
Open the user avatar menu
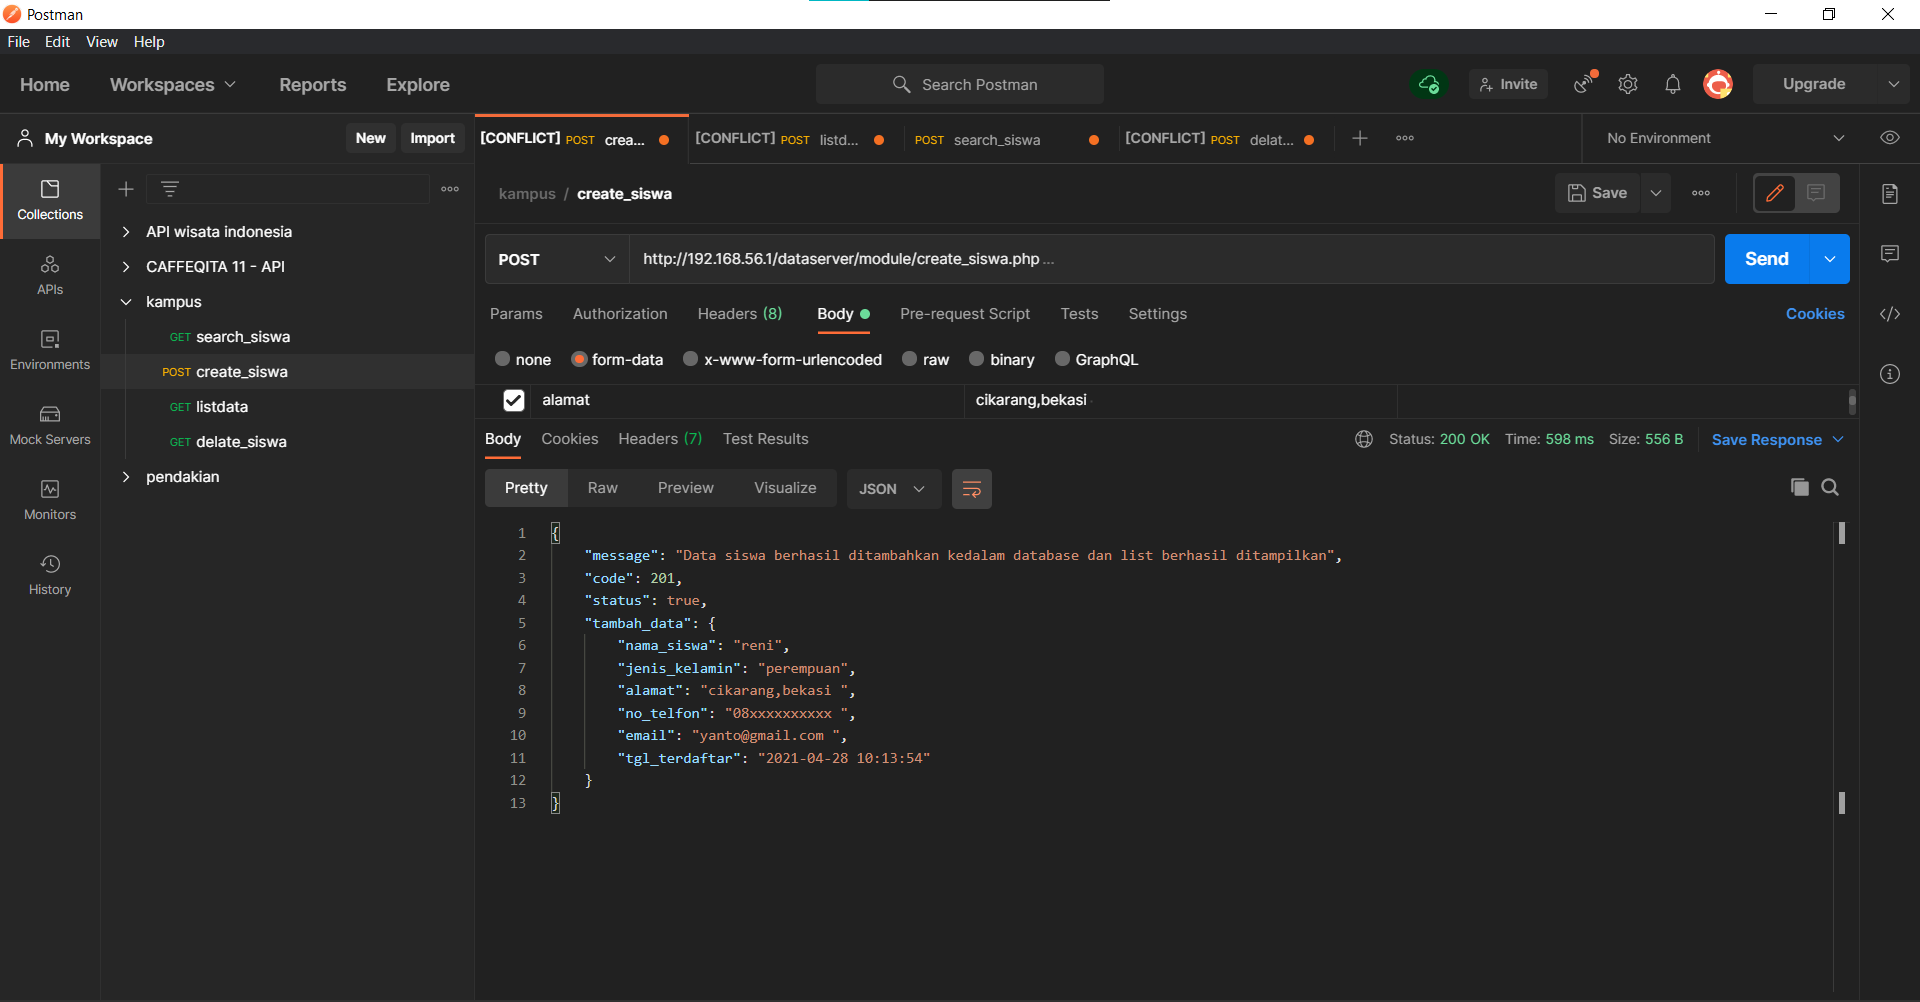click(x=1718, y=84)
